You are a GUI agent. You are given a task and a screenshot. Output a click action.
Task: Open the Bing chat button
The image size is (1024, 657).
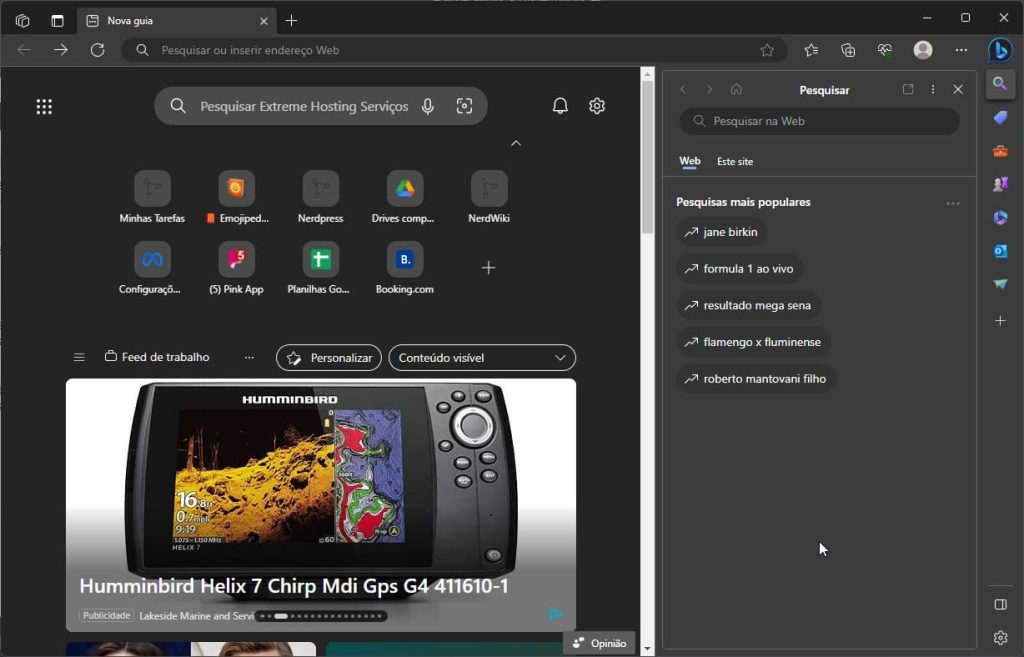[x=1000, y=50]
